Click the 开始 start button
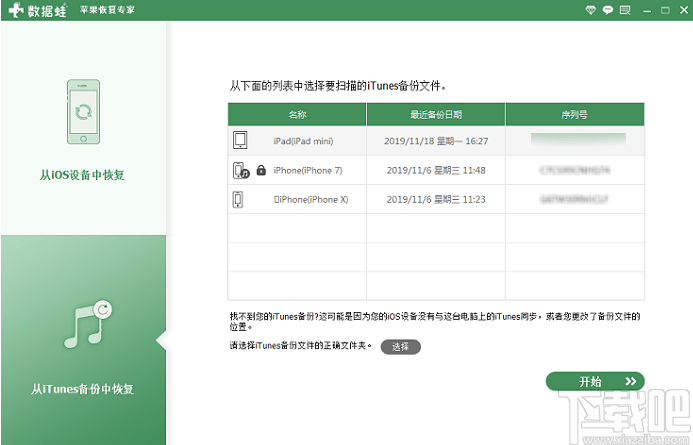The image size is (693, 445). 595,381
